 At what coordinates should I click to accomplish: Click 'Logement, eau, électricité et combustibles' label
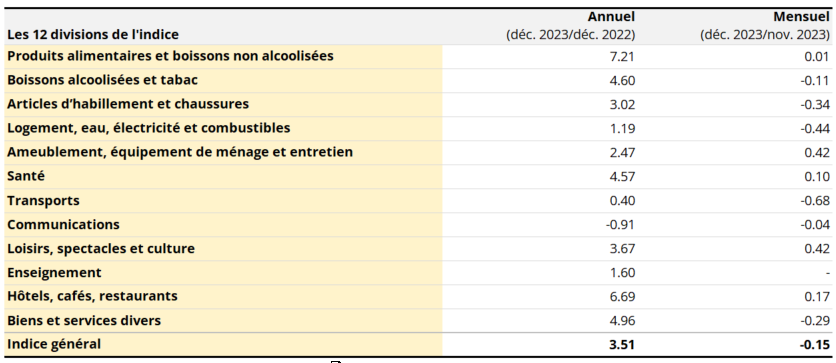pos(149,128)
